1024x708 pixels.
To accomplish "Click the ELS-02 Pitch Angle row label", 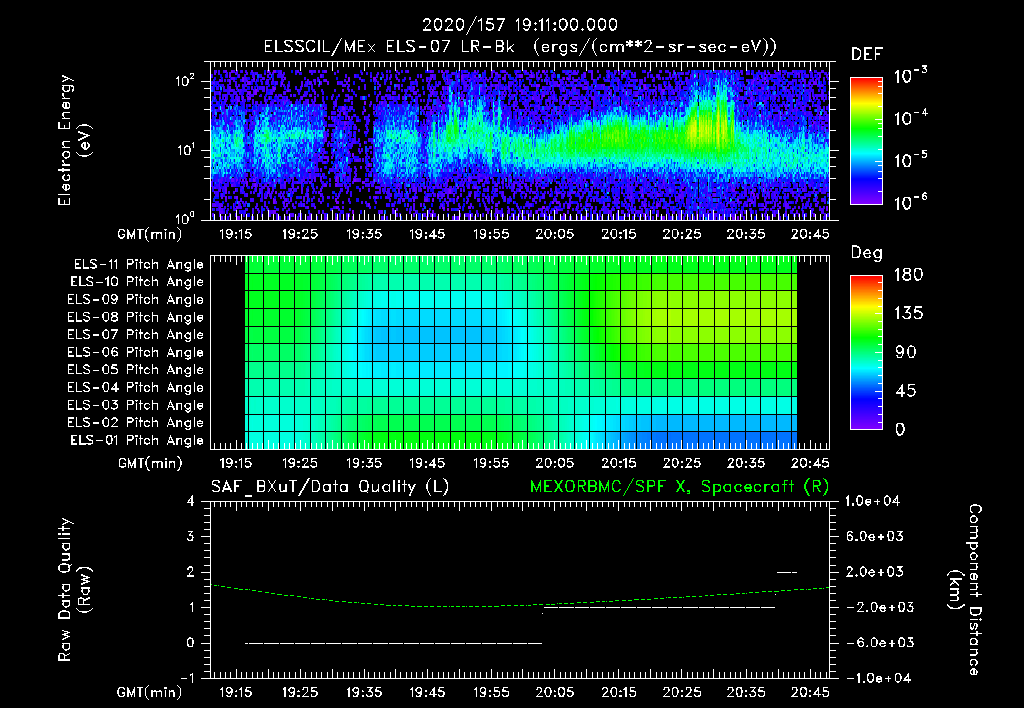I will point(136,423).
